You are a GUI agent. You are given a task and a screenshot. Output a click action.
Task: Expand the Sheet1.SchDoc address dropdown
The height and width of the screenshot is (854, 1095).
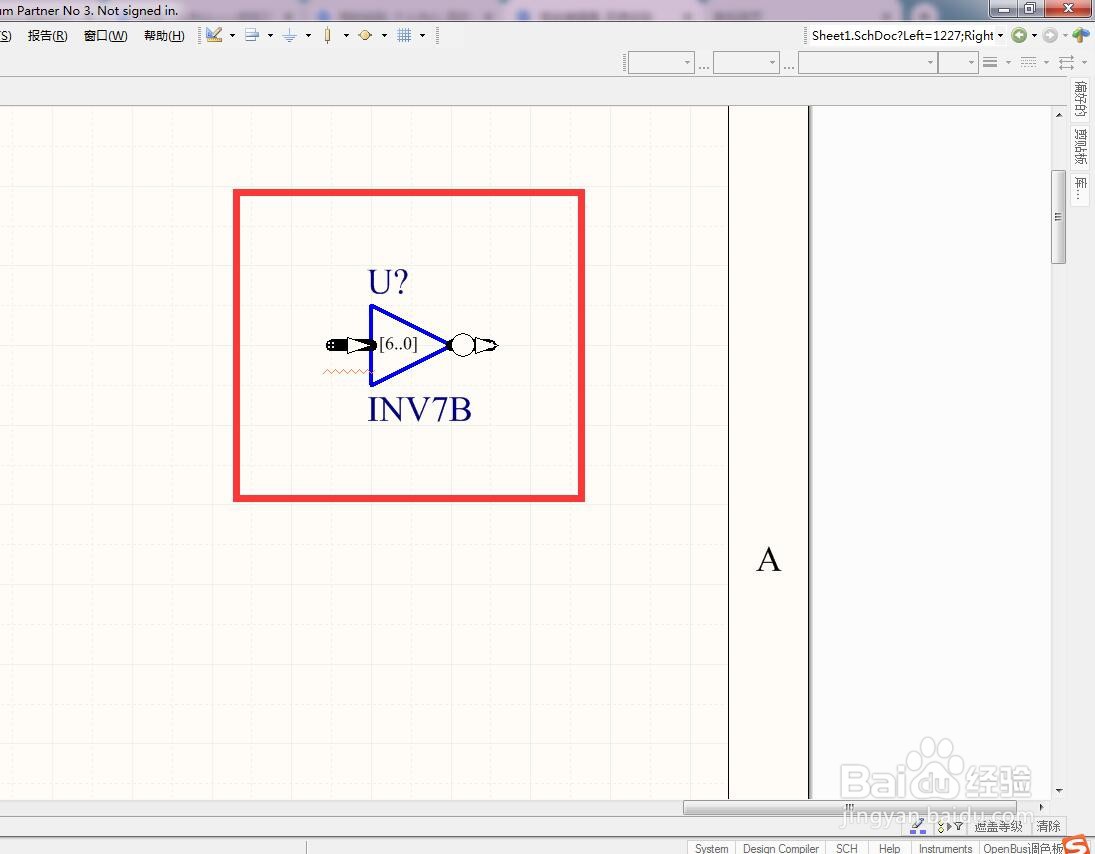tap(1001, 35)
